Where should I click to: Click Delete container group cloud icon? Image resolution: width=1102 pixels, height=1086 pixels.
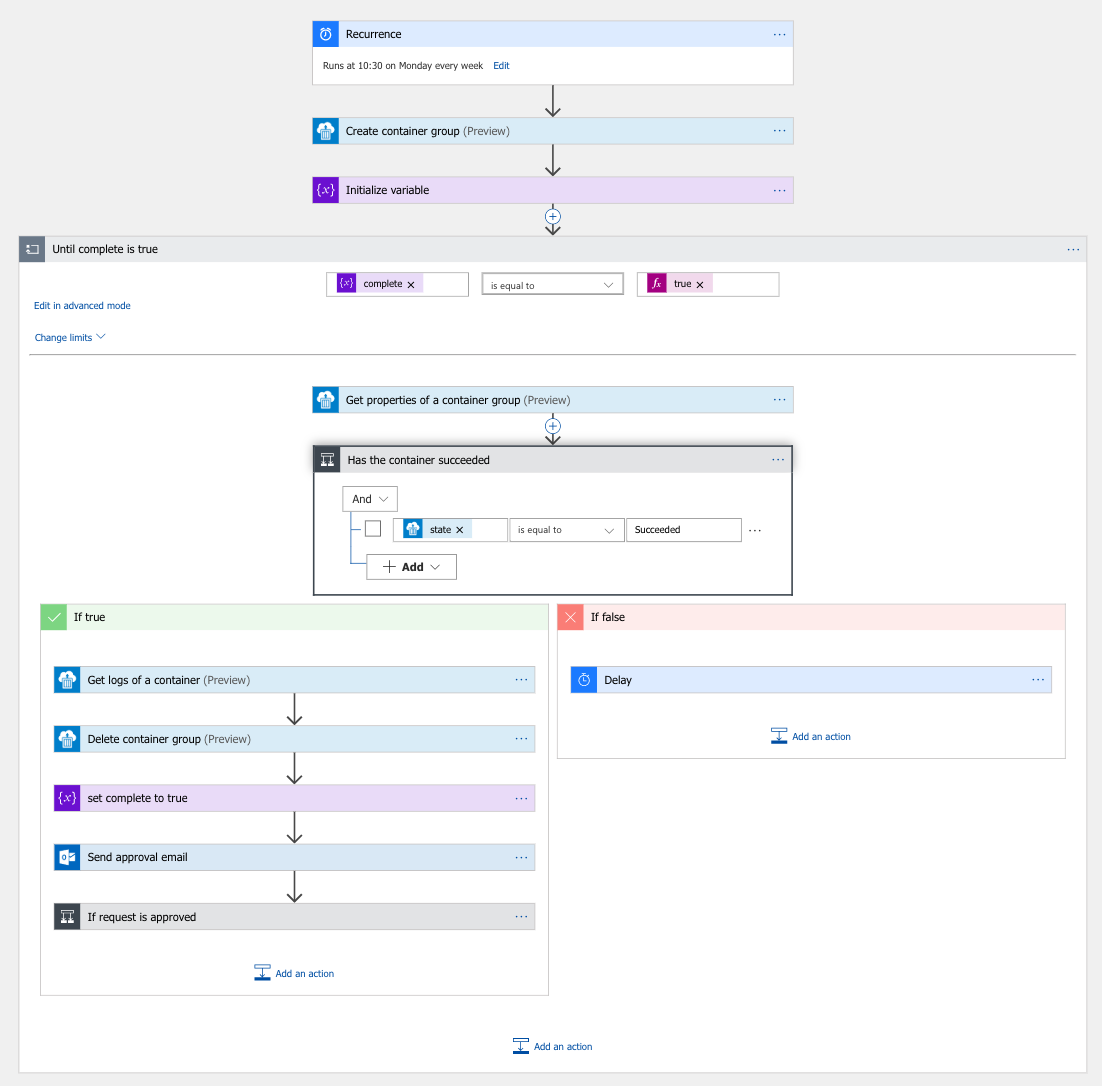[x=67, y=739]
